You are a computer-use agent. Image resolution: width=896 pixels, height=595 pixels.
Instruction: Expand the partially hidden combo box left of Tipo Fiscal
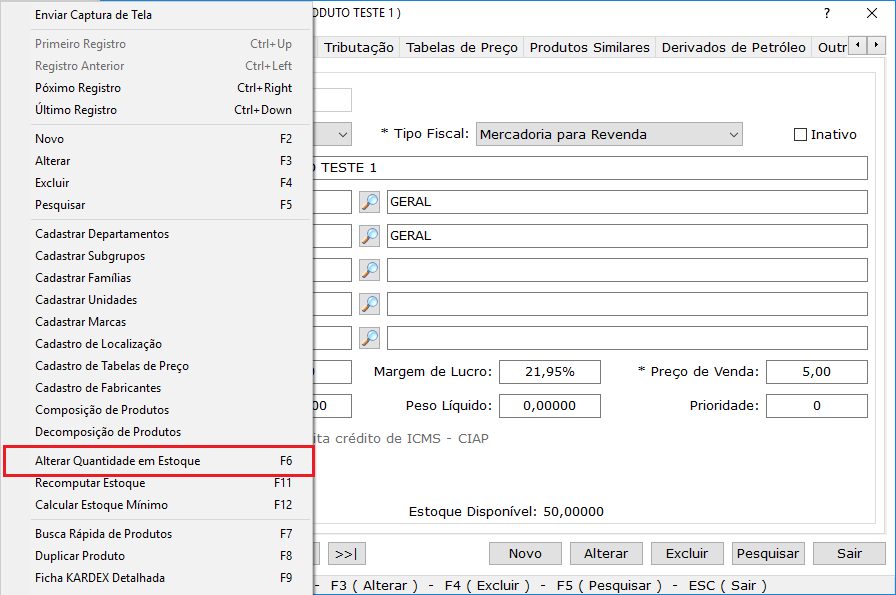coord(342,135)
